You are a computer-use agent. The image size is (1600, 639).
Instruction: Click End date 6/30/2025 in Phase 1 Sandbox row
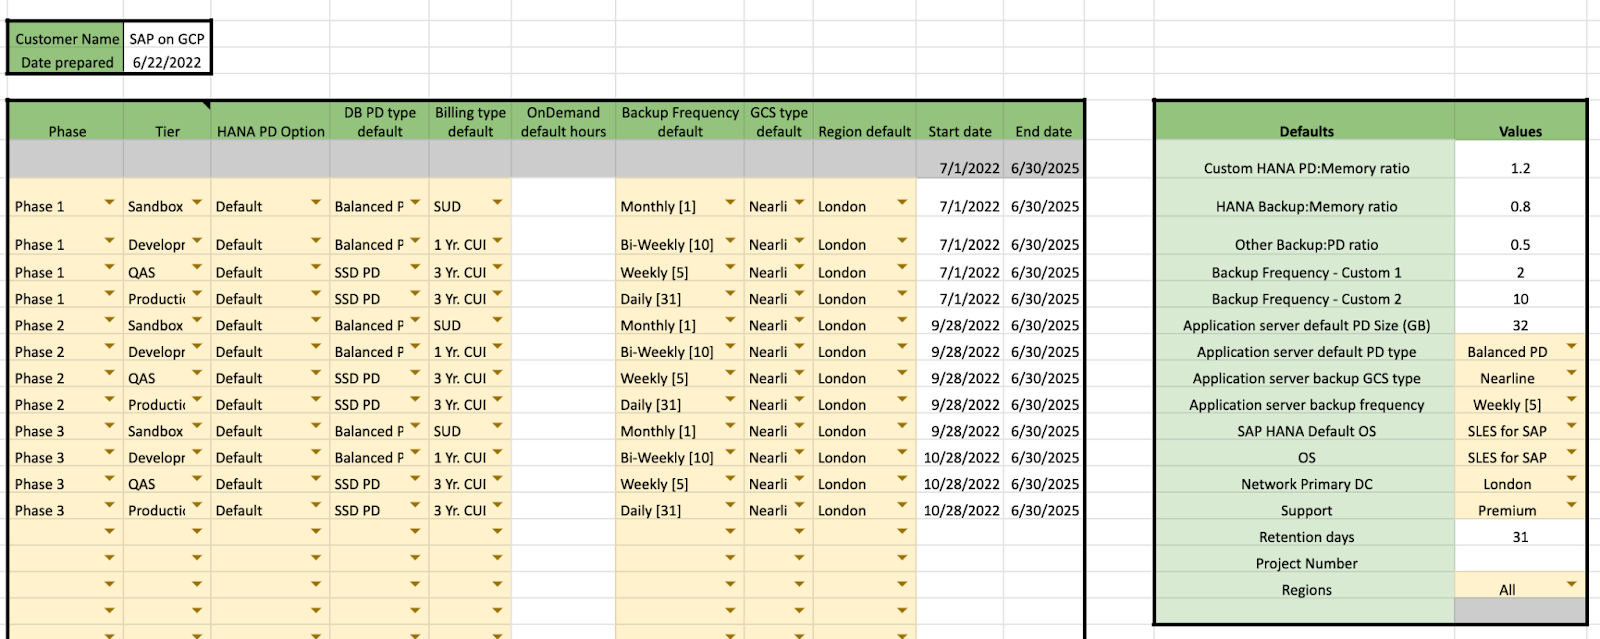point(1045,207)
